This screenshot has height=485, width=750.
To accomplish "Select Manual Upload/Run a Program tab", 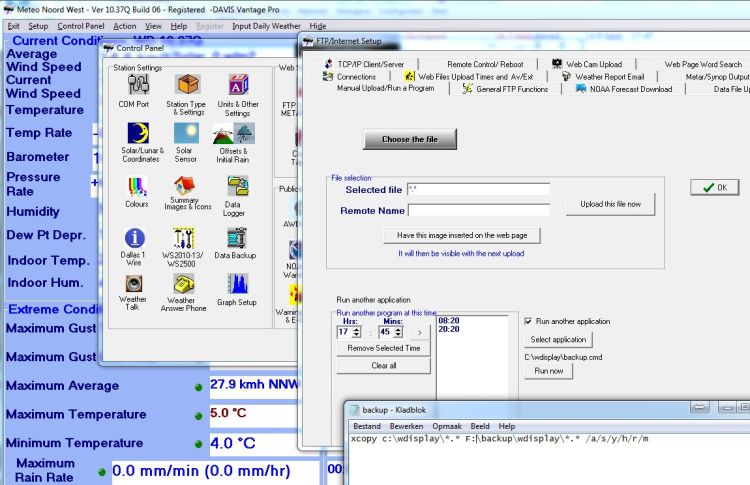I will point(386,88).
